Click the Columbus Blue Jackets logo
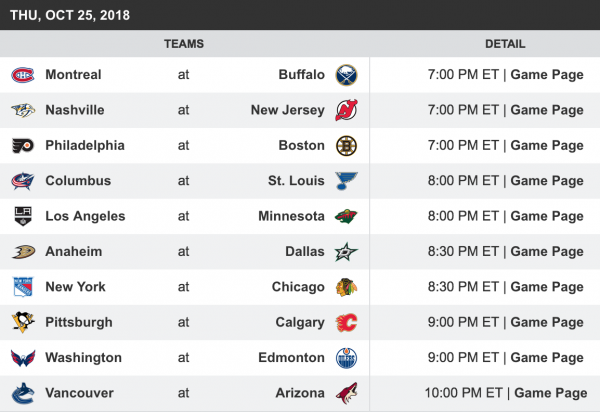Image resolution: width=600 pixels, height=412 pixels. [x=22, y=181]
